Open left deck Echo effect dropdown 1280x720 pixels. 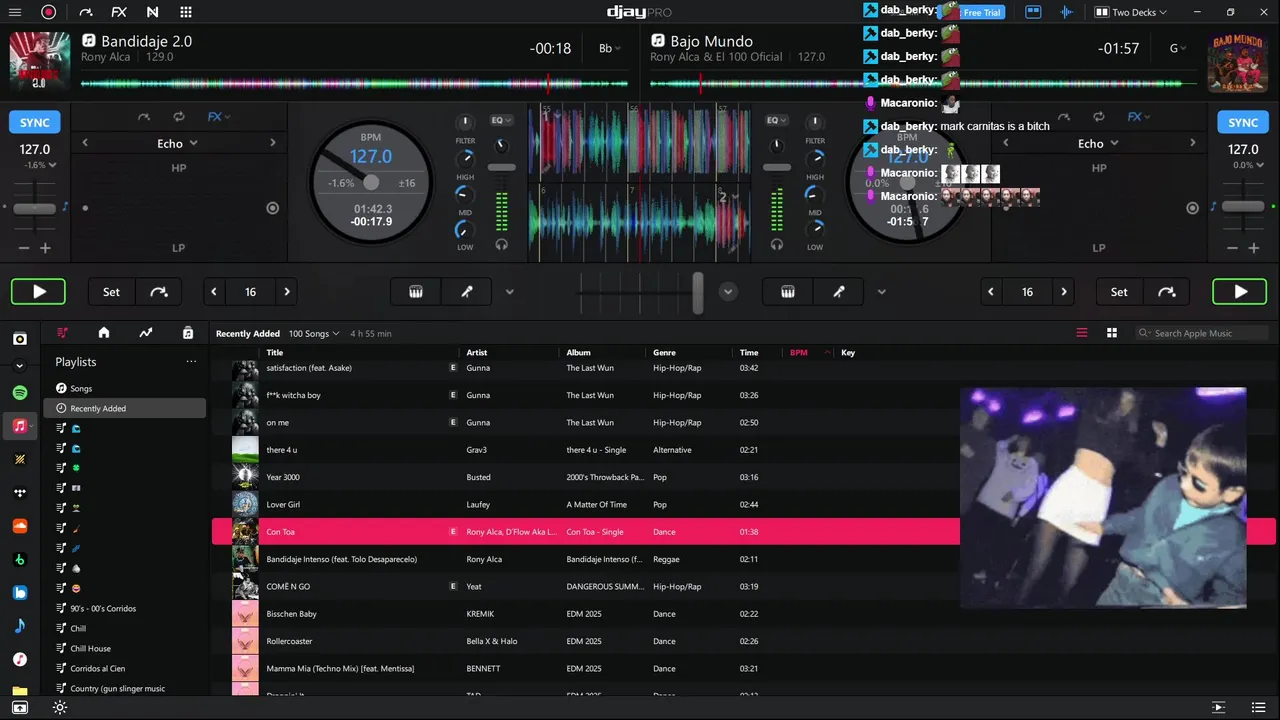[177, 143]
